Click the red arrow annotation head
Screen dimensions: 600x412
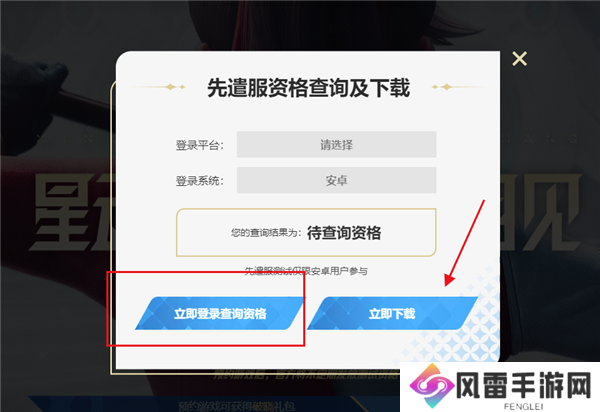pyautogui.click(x=449, y=280)
